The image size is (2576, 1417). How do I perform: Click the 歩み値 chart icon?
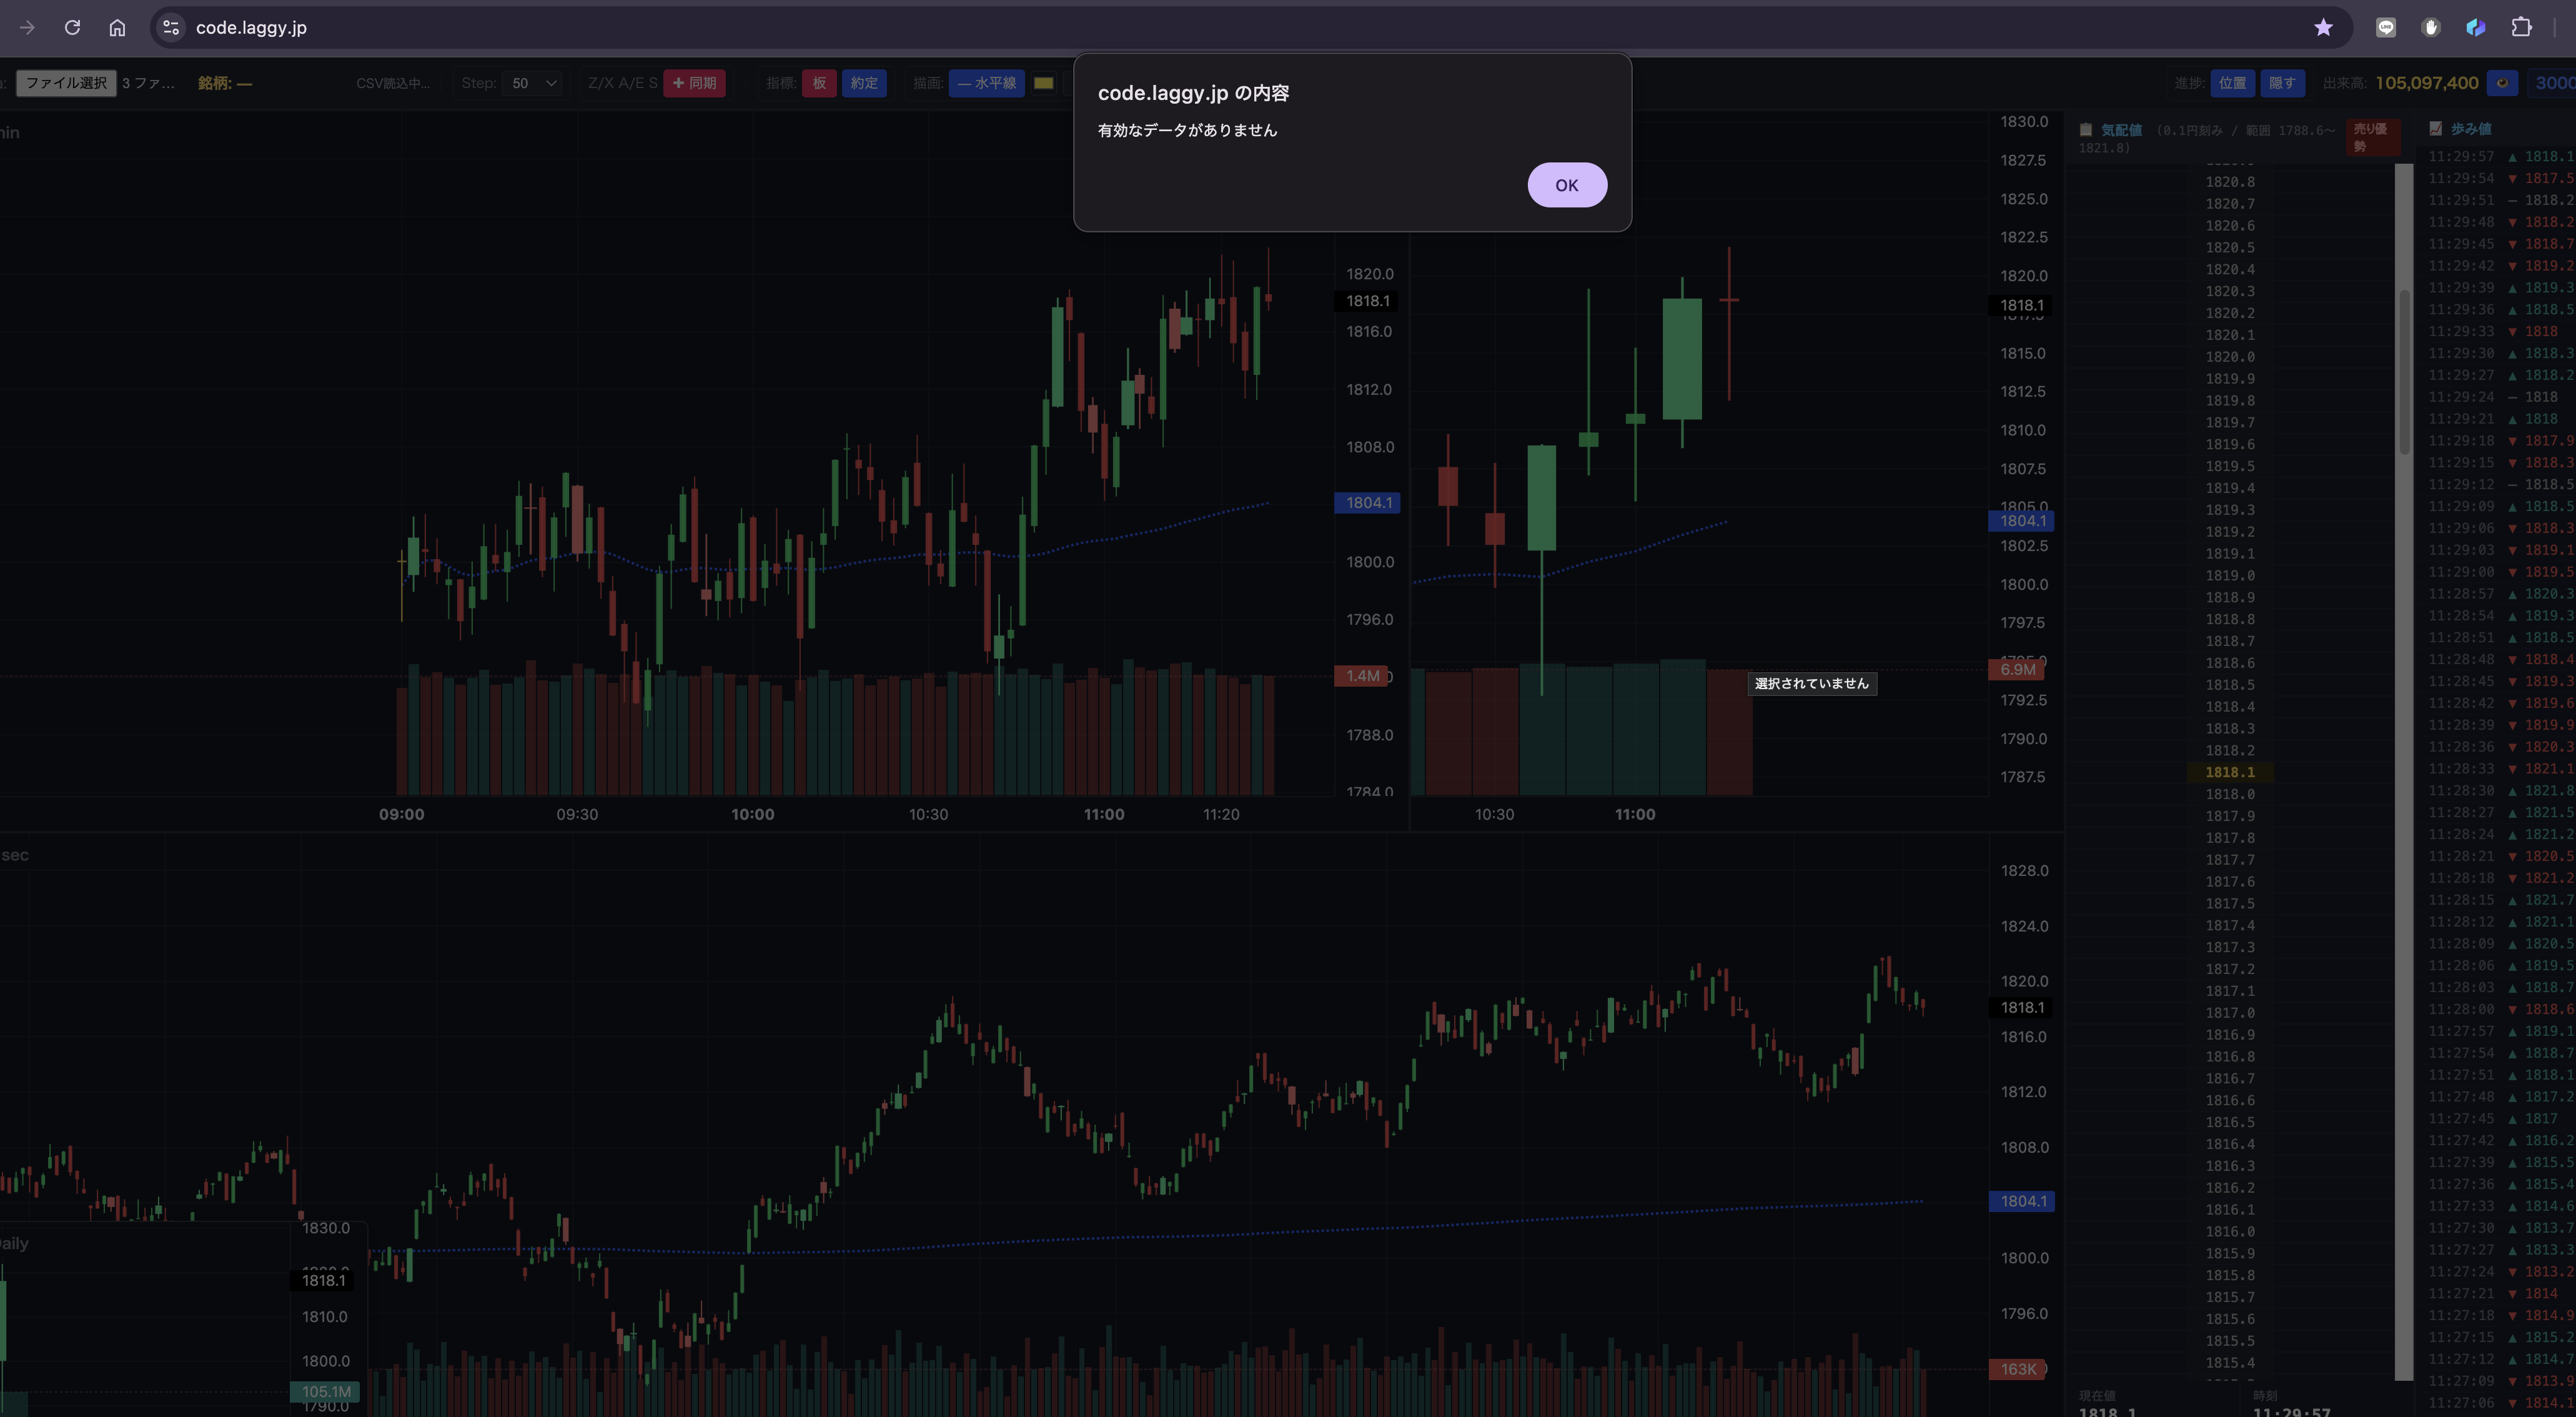[2435, 129]
